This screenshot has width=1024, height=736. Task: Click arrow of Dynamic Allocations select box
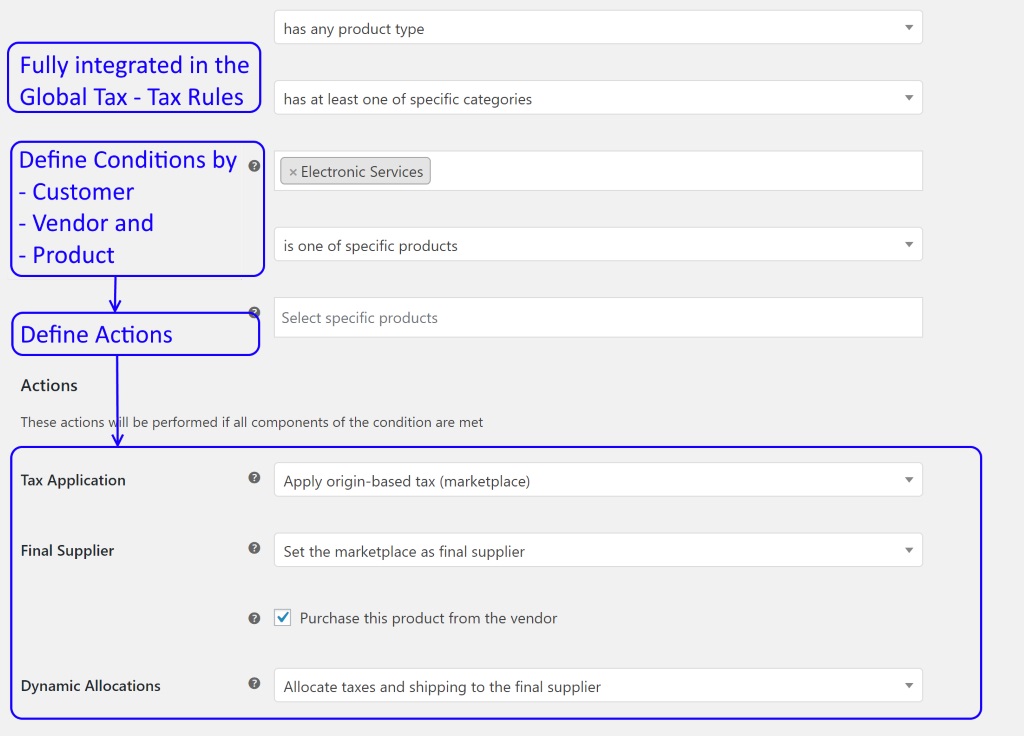click(x=908, y=686)
